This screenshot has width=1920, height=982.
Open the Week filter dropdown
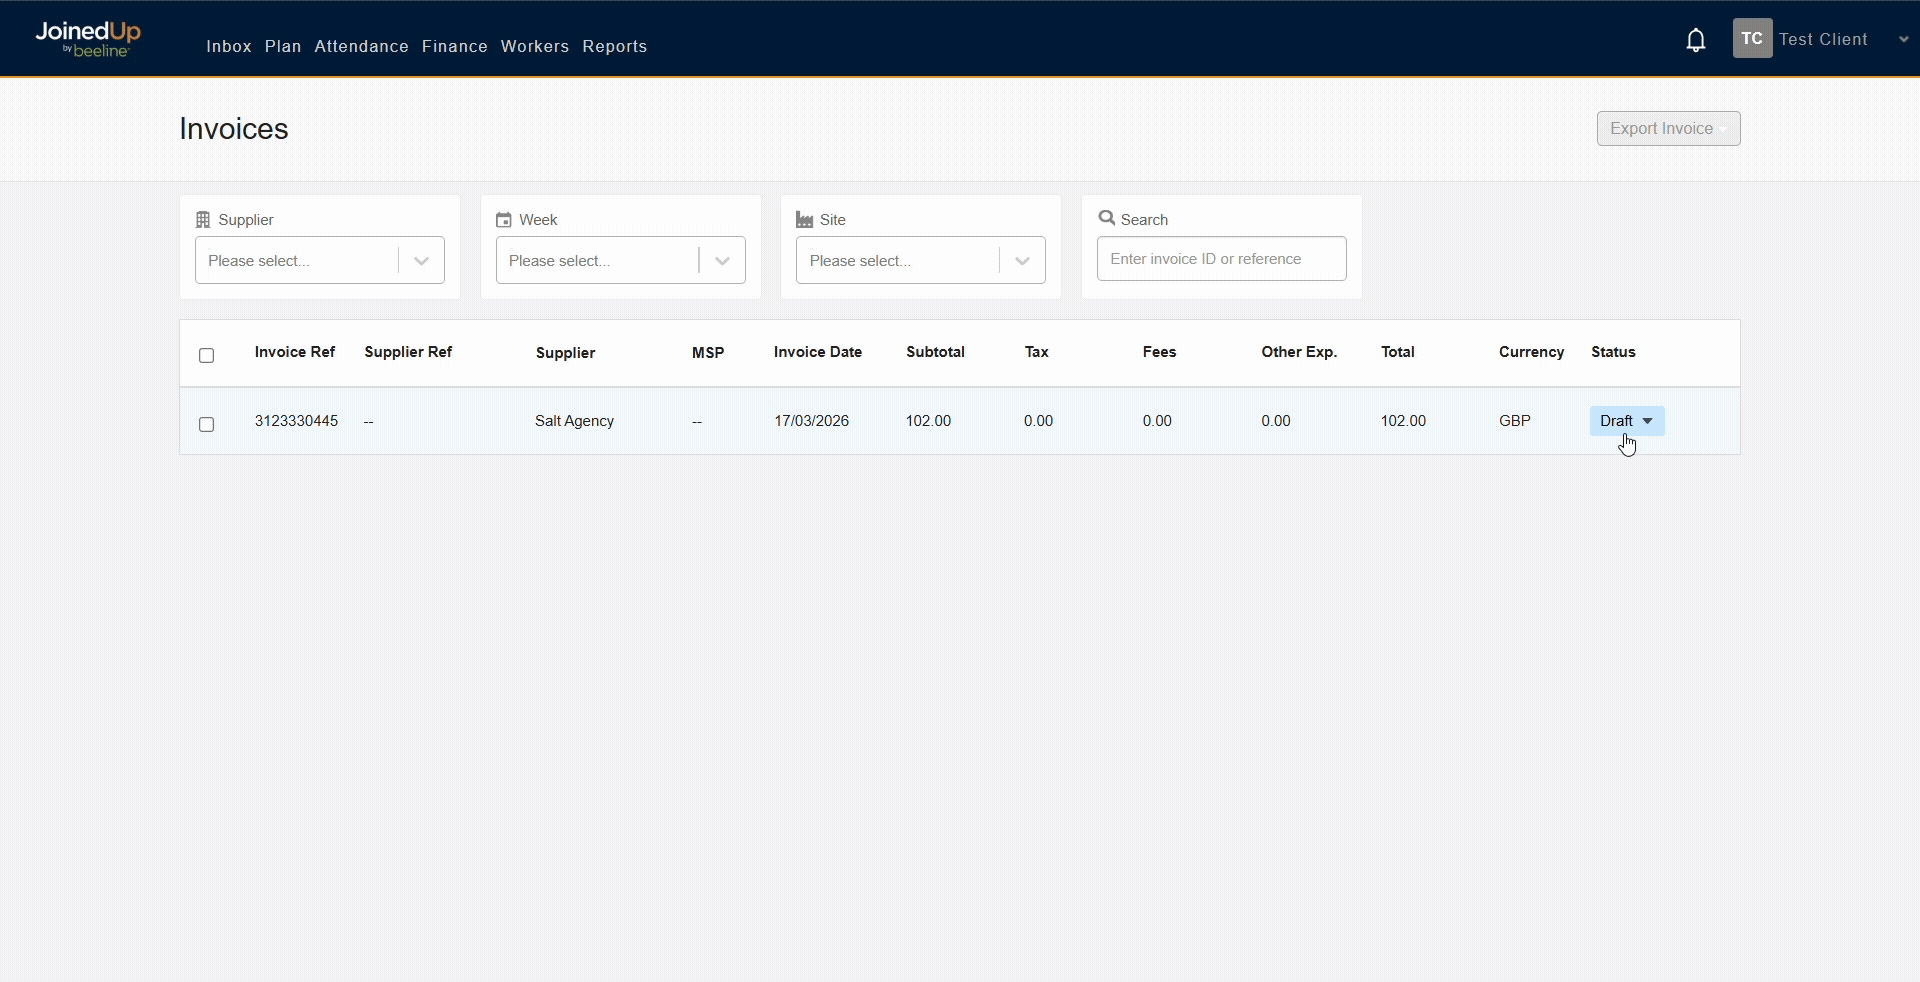pyautogui.click(x=620, y=260)
